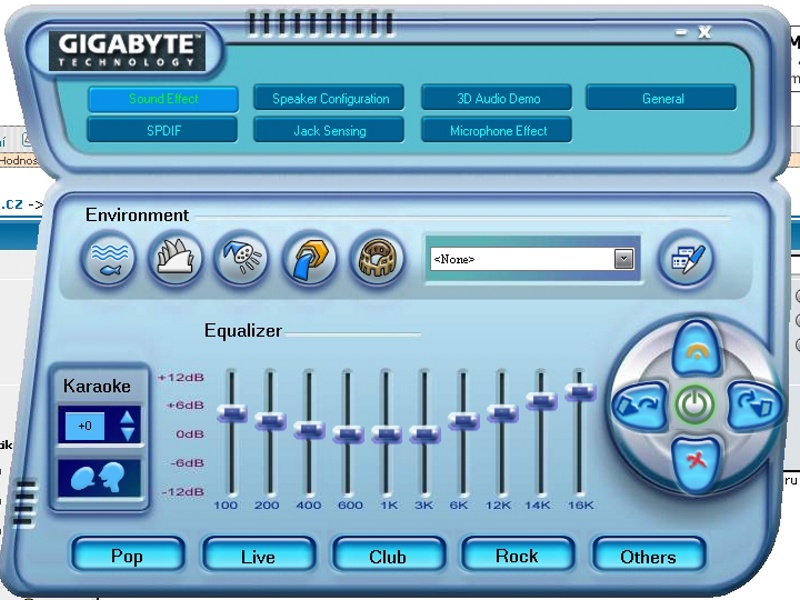Increase the Karaoke key value
This screenshot has height=600, width=800.
127,417
